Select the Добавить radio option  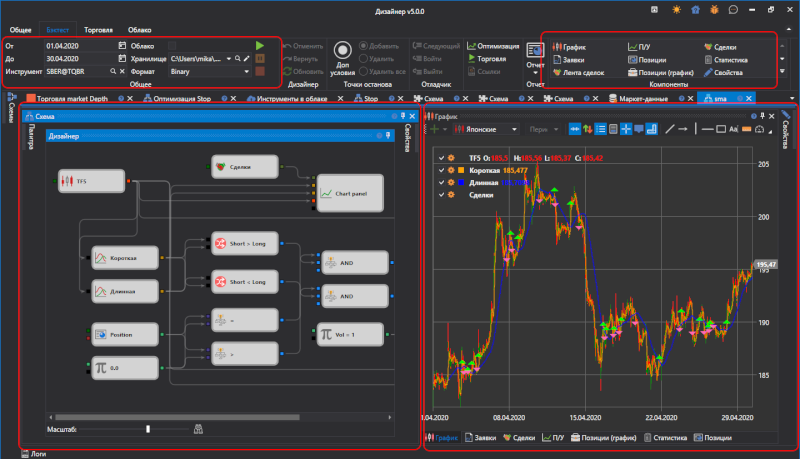coord(379,46)
